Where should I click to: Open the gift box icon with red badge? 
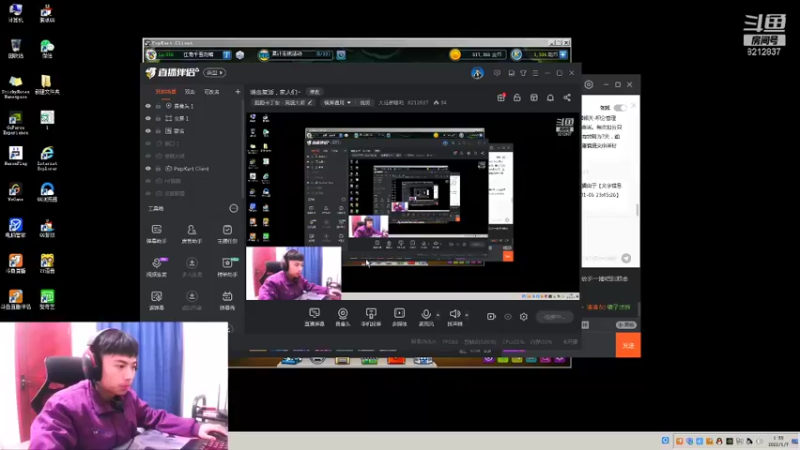coord(501,97)
